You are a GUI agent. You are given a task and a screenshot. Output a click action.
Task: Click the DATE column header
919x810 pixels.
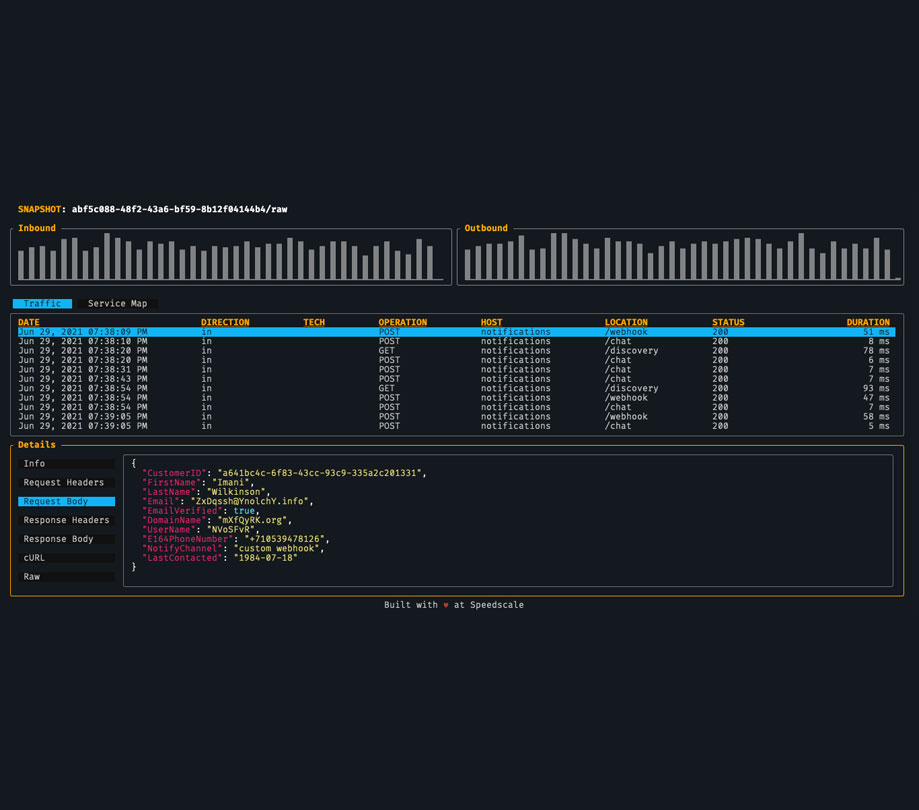coord(29,322)
